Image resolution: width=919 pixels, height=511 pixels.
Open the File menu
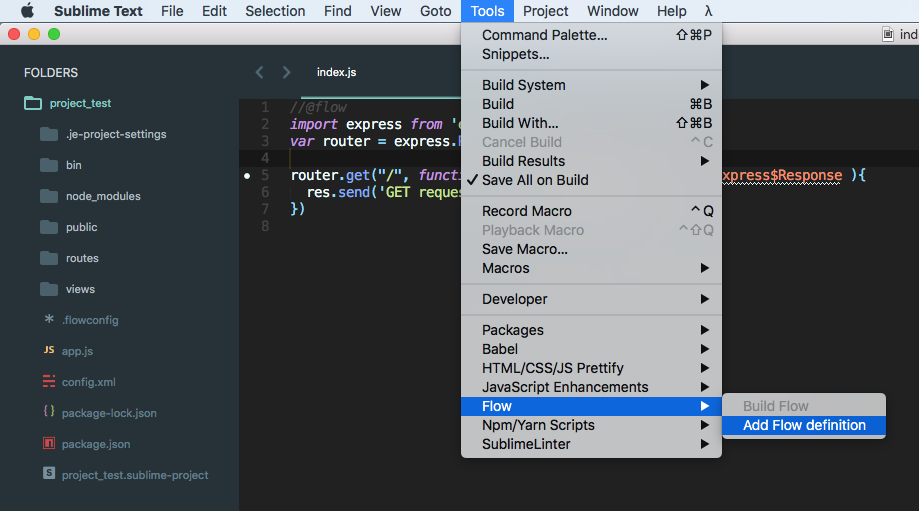172,11
